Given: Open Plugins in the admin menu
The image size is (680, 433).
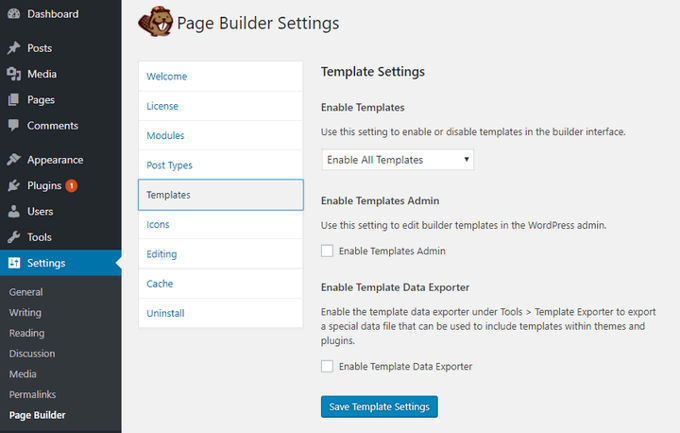Looking at the screenshot, I should pos(44,186).
